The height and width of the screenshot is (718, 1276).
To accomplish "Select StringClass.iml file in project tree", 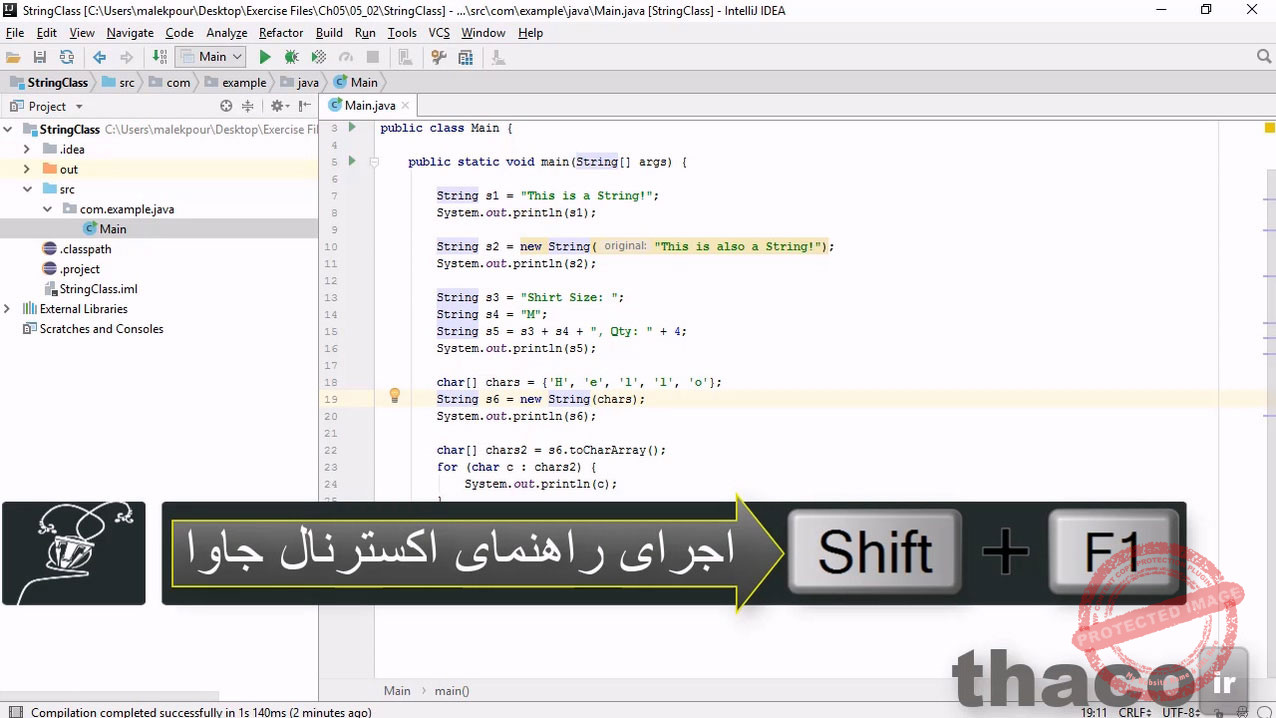I will (x=98, y=289).
